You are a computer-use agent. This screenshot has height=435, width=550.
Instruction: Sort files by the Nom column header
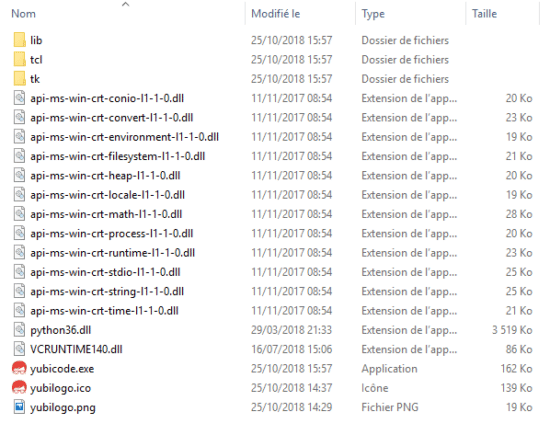[x=24, y=14]
